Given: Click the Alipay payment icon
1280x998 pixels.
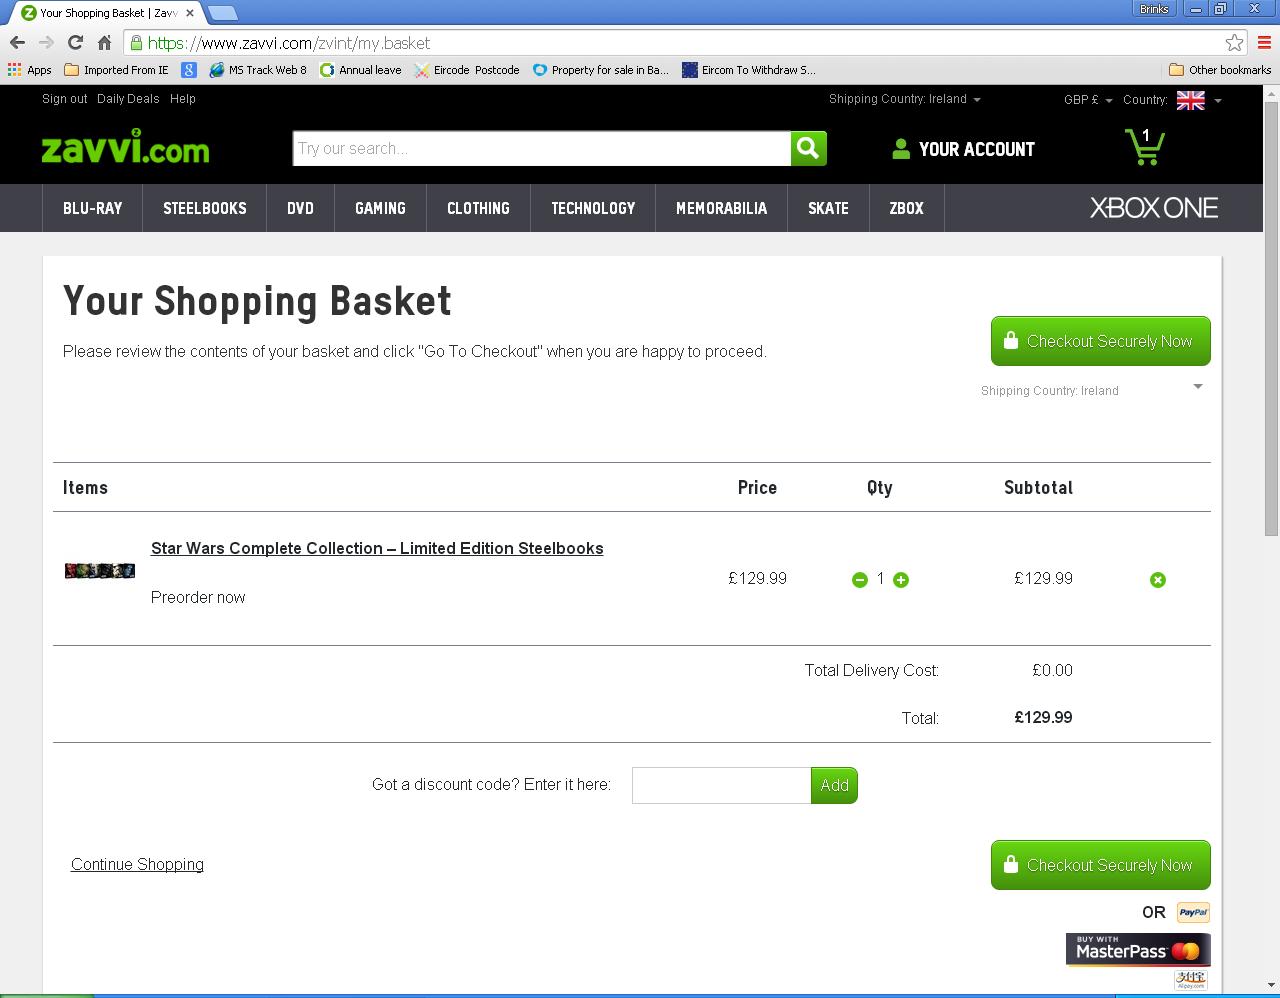Looking at the screenshot, I should [x=1190, y=980].
